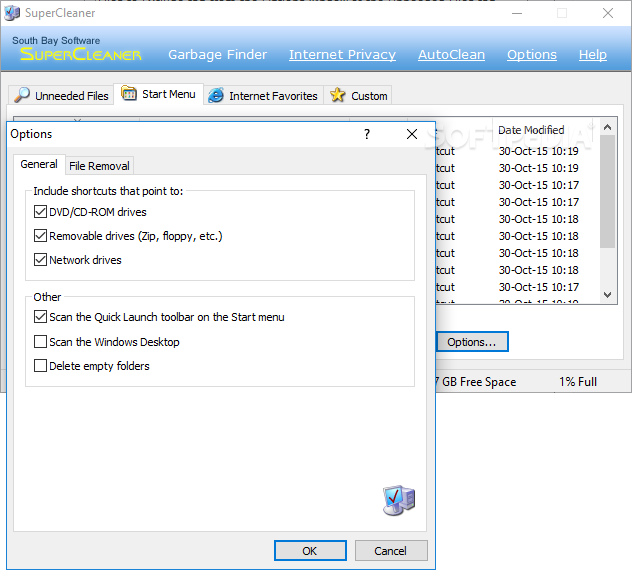The width and height of the screenshot is (632, 570).
Task: Click the Start Menu tab folder icon
Action: coord(129,93)
